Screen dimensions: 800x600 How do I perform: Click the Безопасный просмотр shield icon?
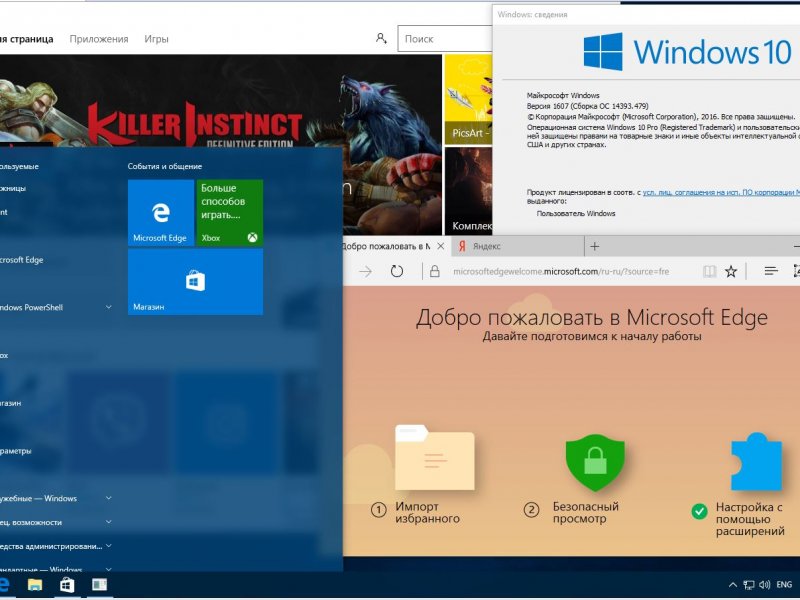[595, 462]
